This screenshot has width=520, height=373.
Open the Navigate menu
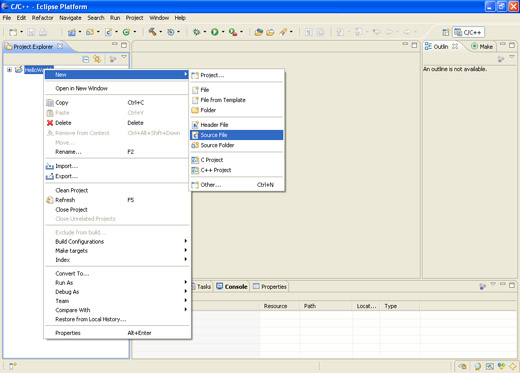tap(70, 18)
